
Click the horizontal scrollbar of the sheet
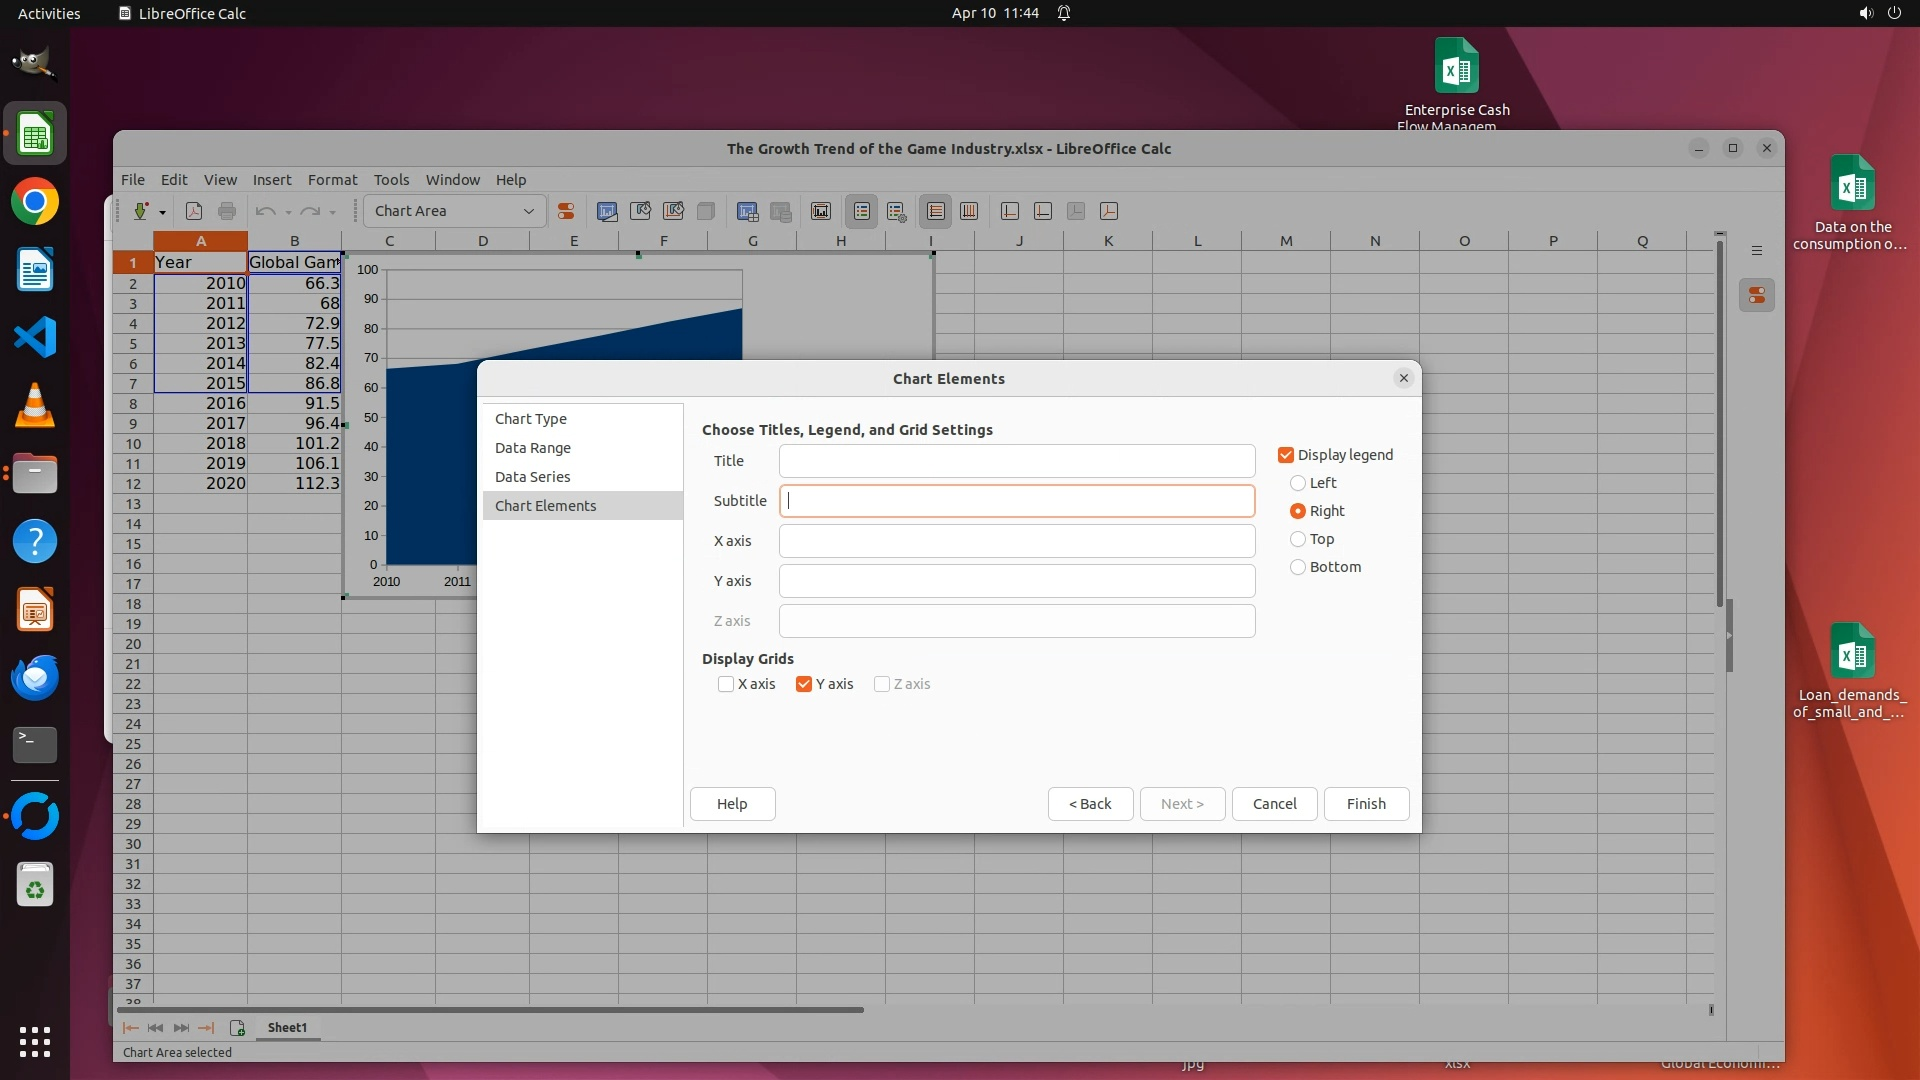click(490, 1010)
